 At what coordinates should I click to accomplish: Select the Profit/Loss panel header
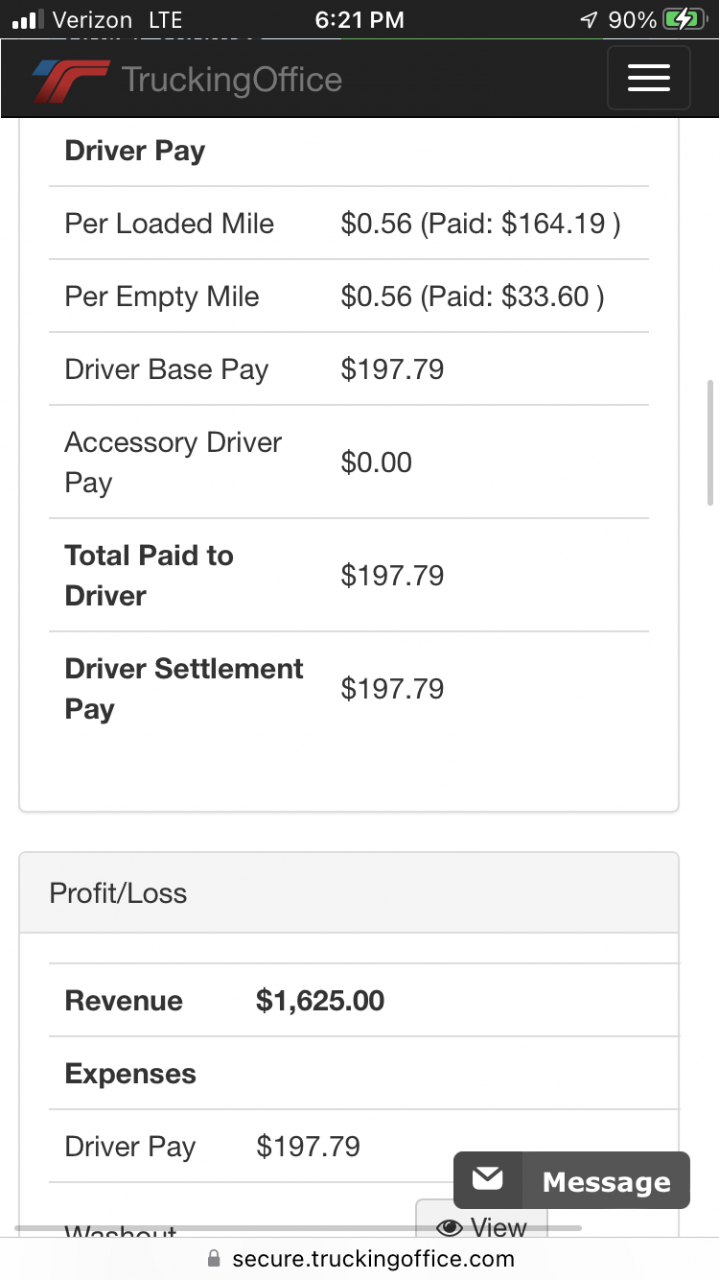tap(349, 893)
